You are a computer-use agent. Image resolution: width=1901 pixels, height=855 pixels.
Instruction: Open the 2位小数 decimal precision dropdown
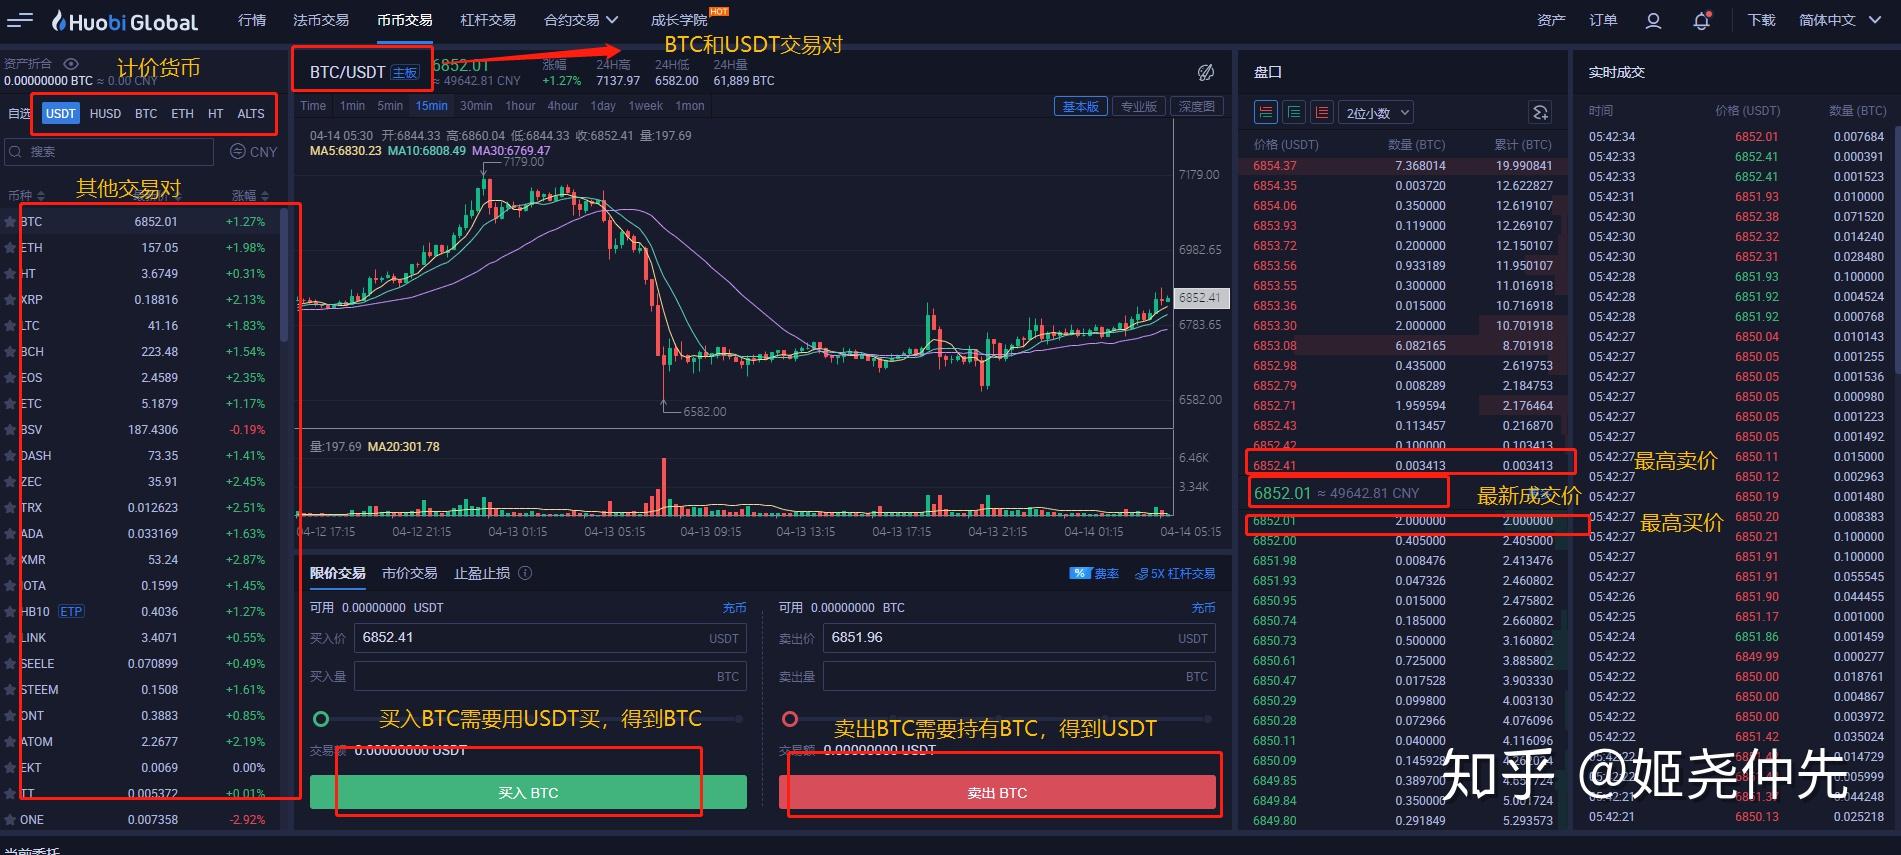pos(1377,113)
